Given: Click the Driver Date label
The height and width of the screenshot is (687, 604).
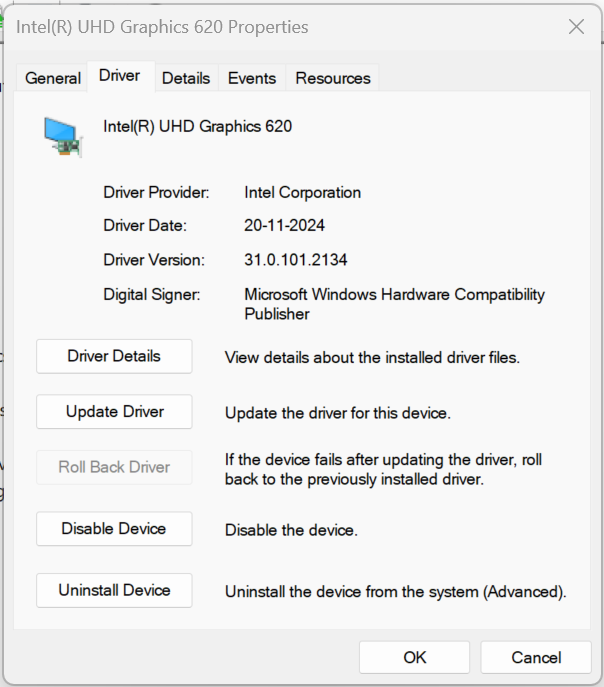Looking at the screenshot, I should coord(145,226).
